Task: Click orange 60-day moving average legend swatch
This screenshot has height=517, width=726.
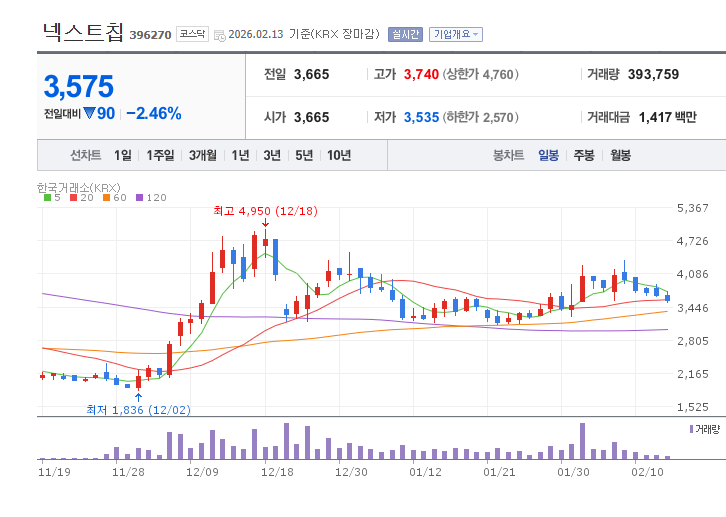Action: 106,198
